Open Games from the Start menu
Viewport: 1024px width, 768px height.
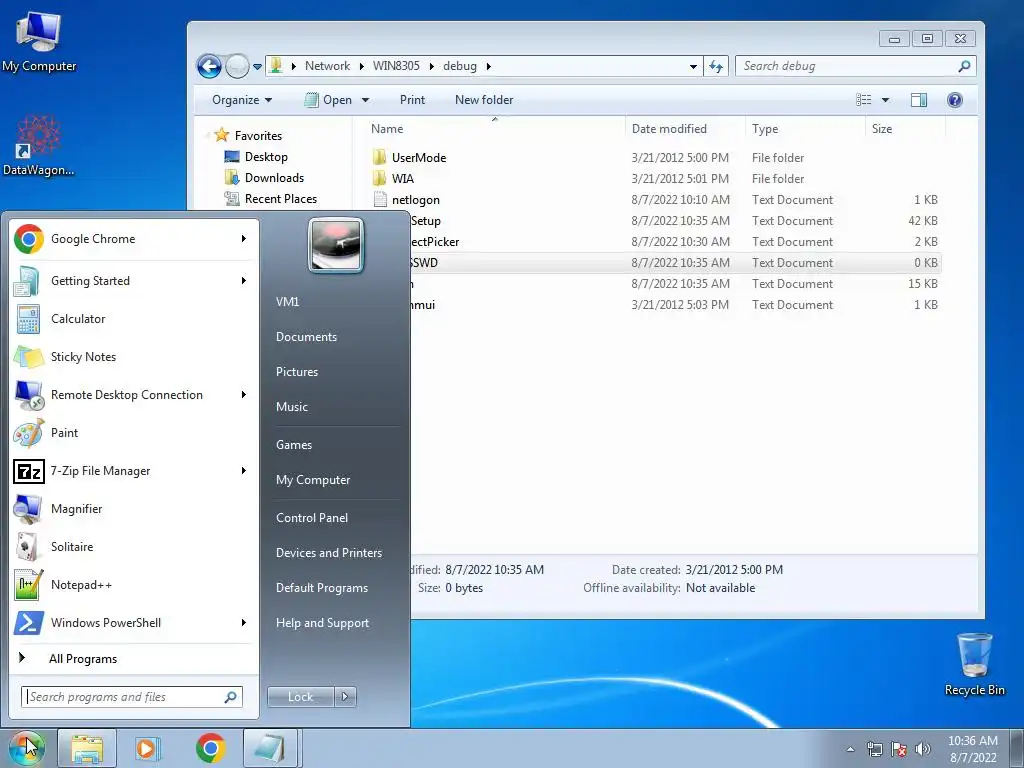coord(294,445)
